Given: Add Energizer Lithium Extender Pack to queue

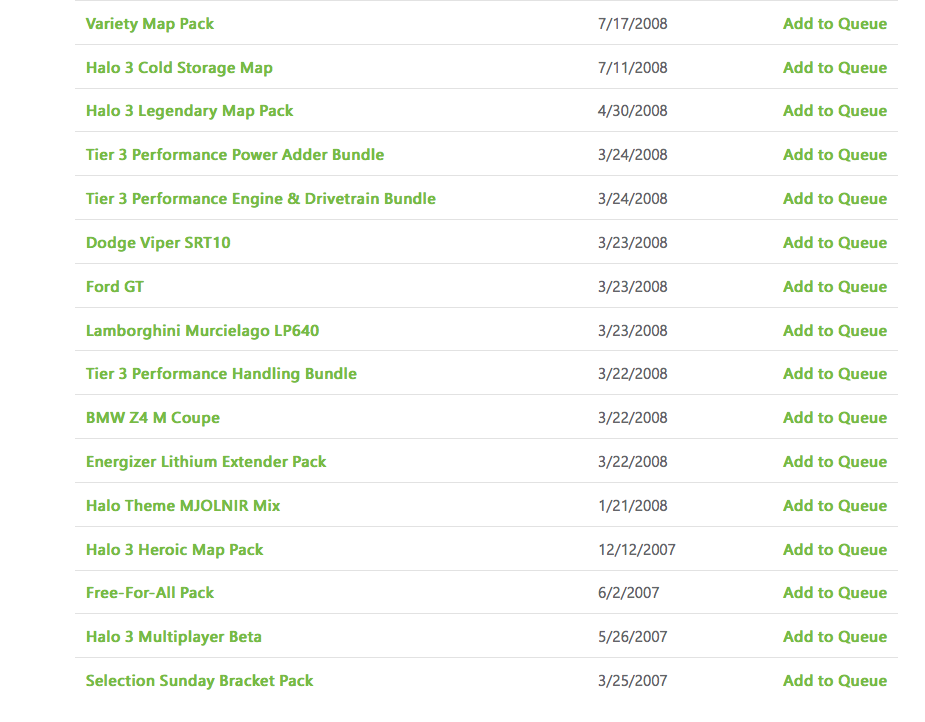Looking at the screenshot, I should click(835, 462).
